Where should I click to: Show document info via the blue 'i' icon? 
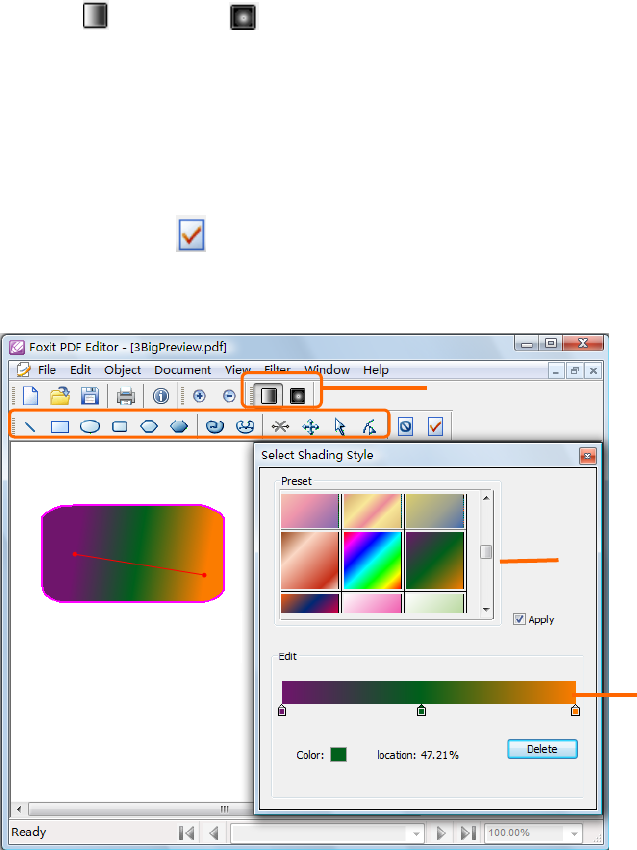pyautogui.click(x=161, y=396)
